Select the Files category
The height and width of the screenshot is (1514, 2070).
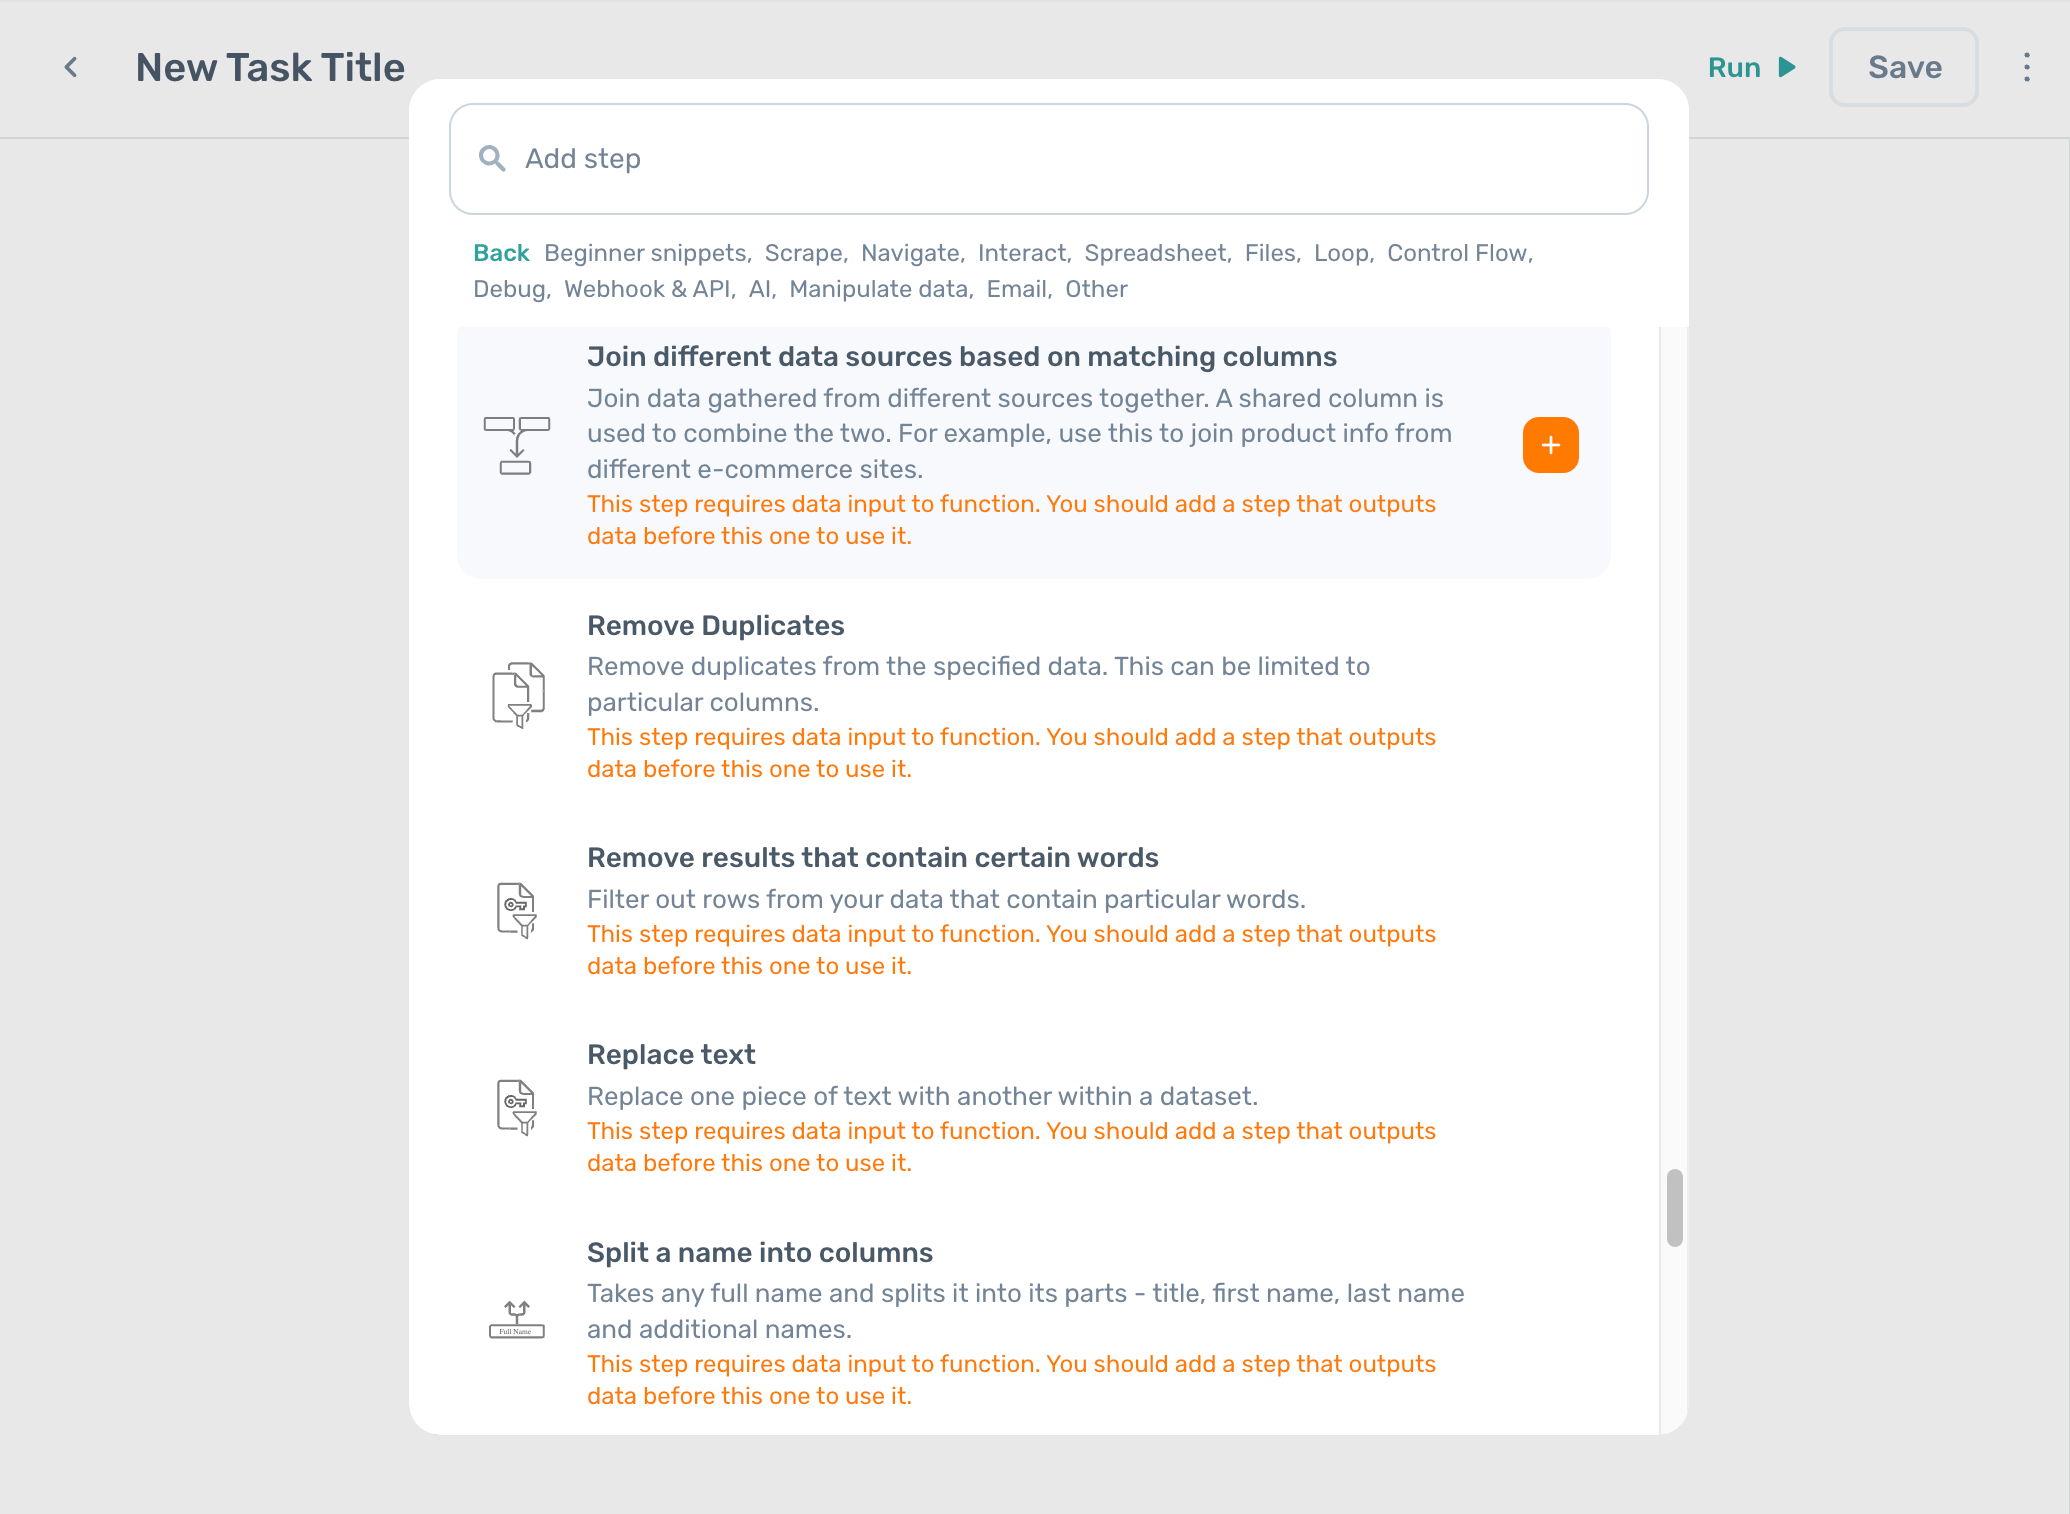point(1270,253)
